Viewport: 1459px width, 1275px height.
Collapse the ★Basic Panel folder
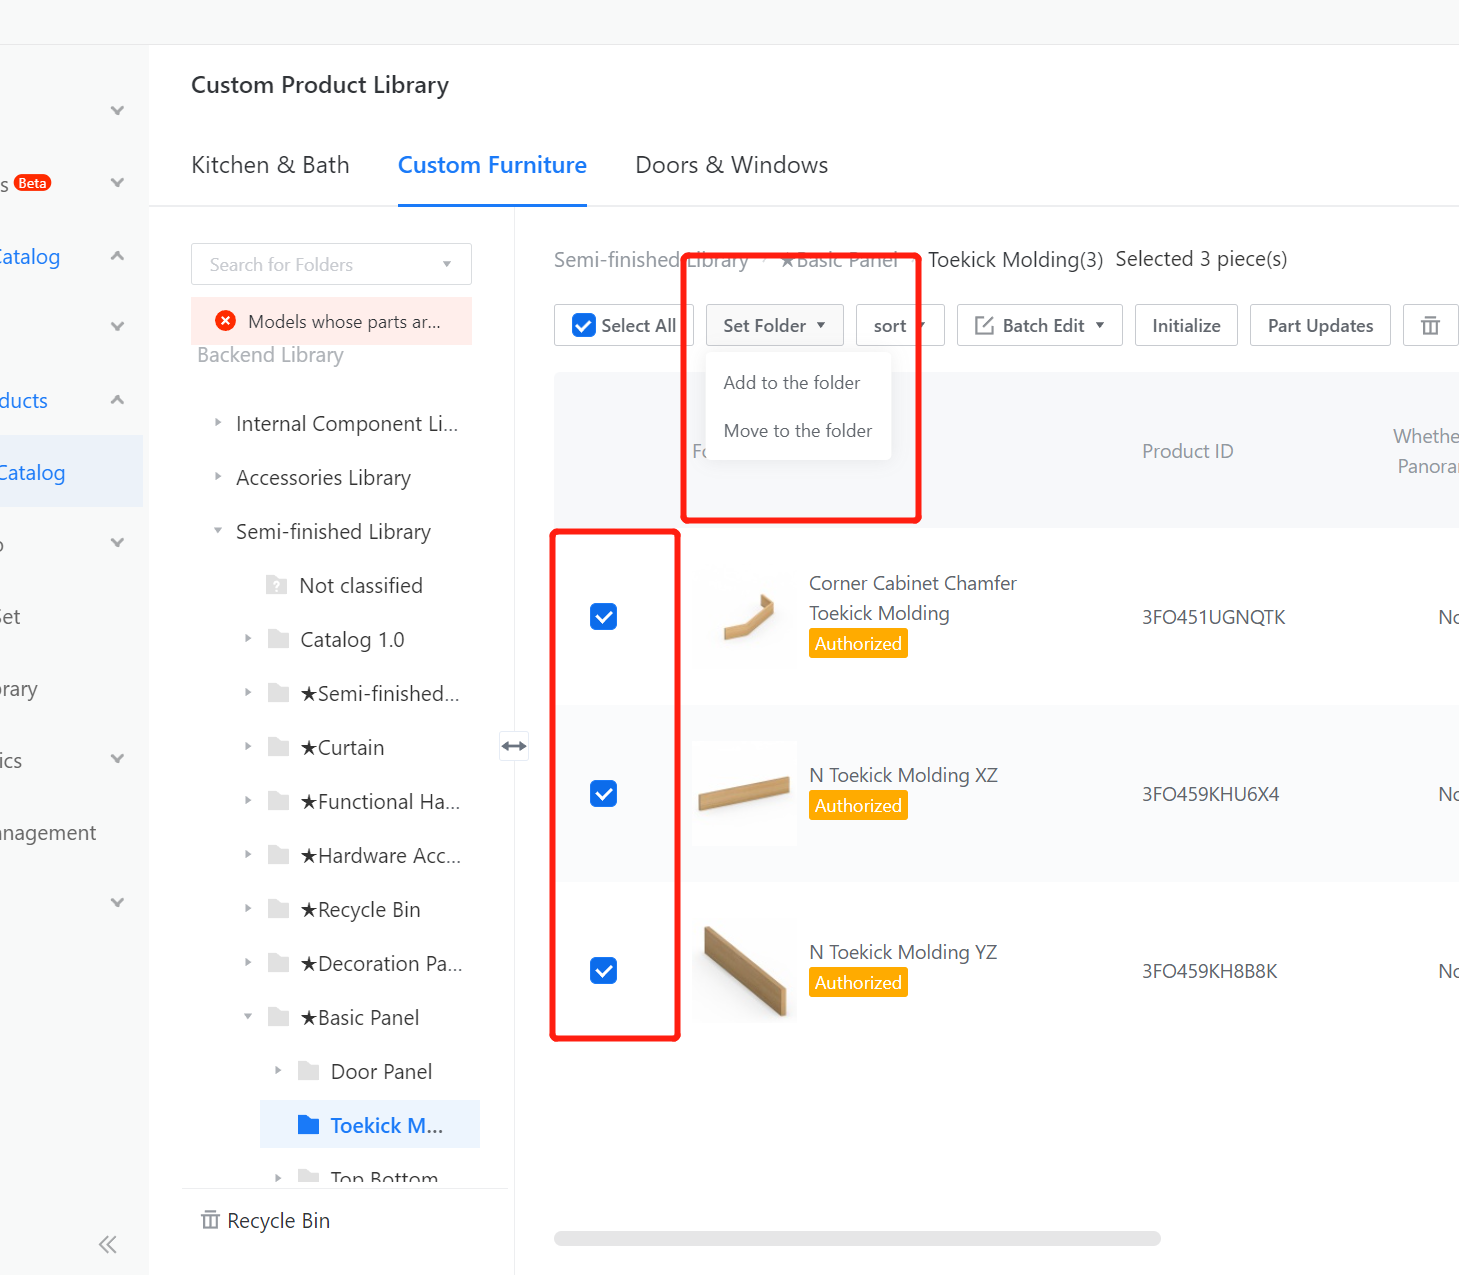[x=248, y=1017]
